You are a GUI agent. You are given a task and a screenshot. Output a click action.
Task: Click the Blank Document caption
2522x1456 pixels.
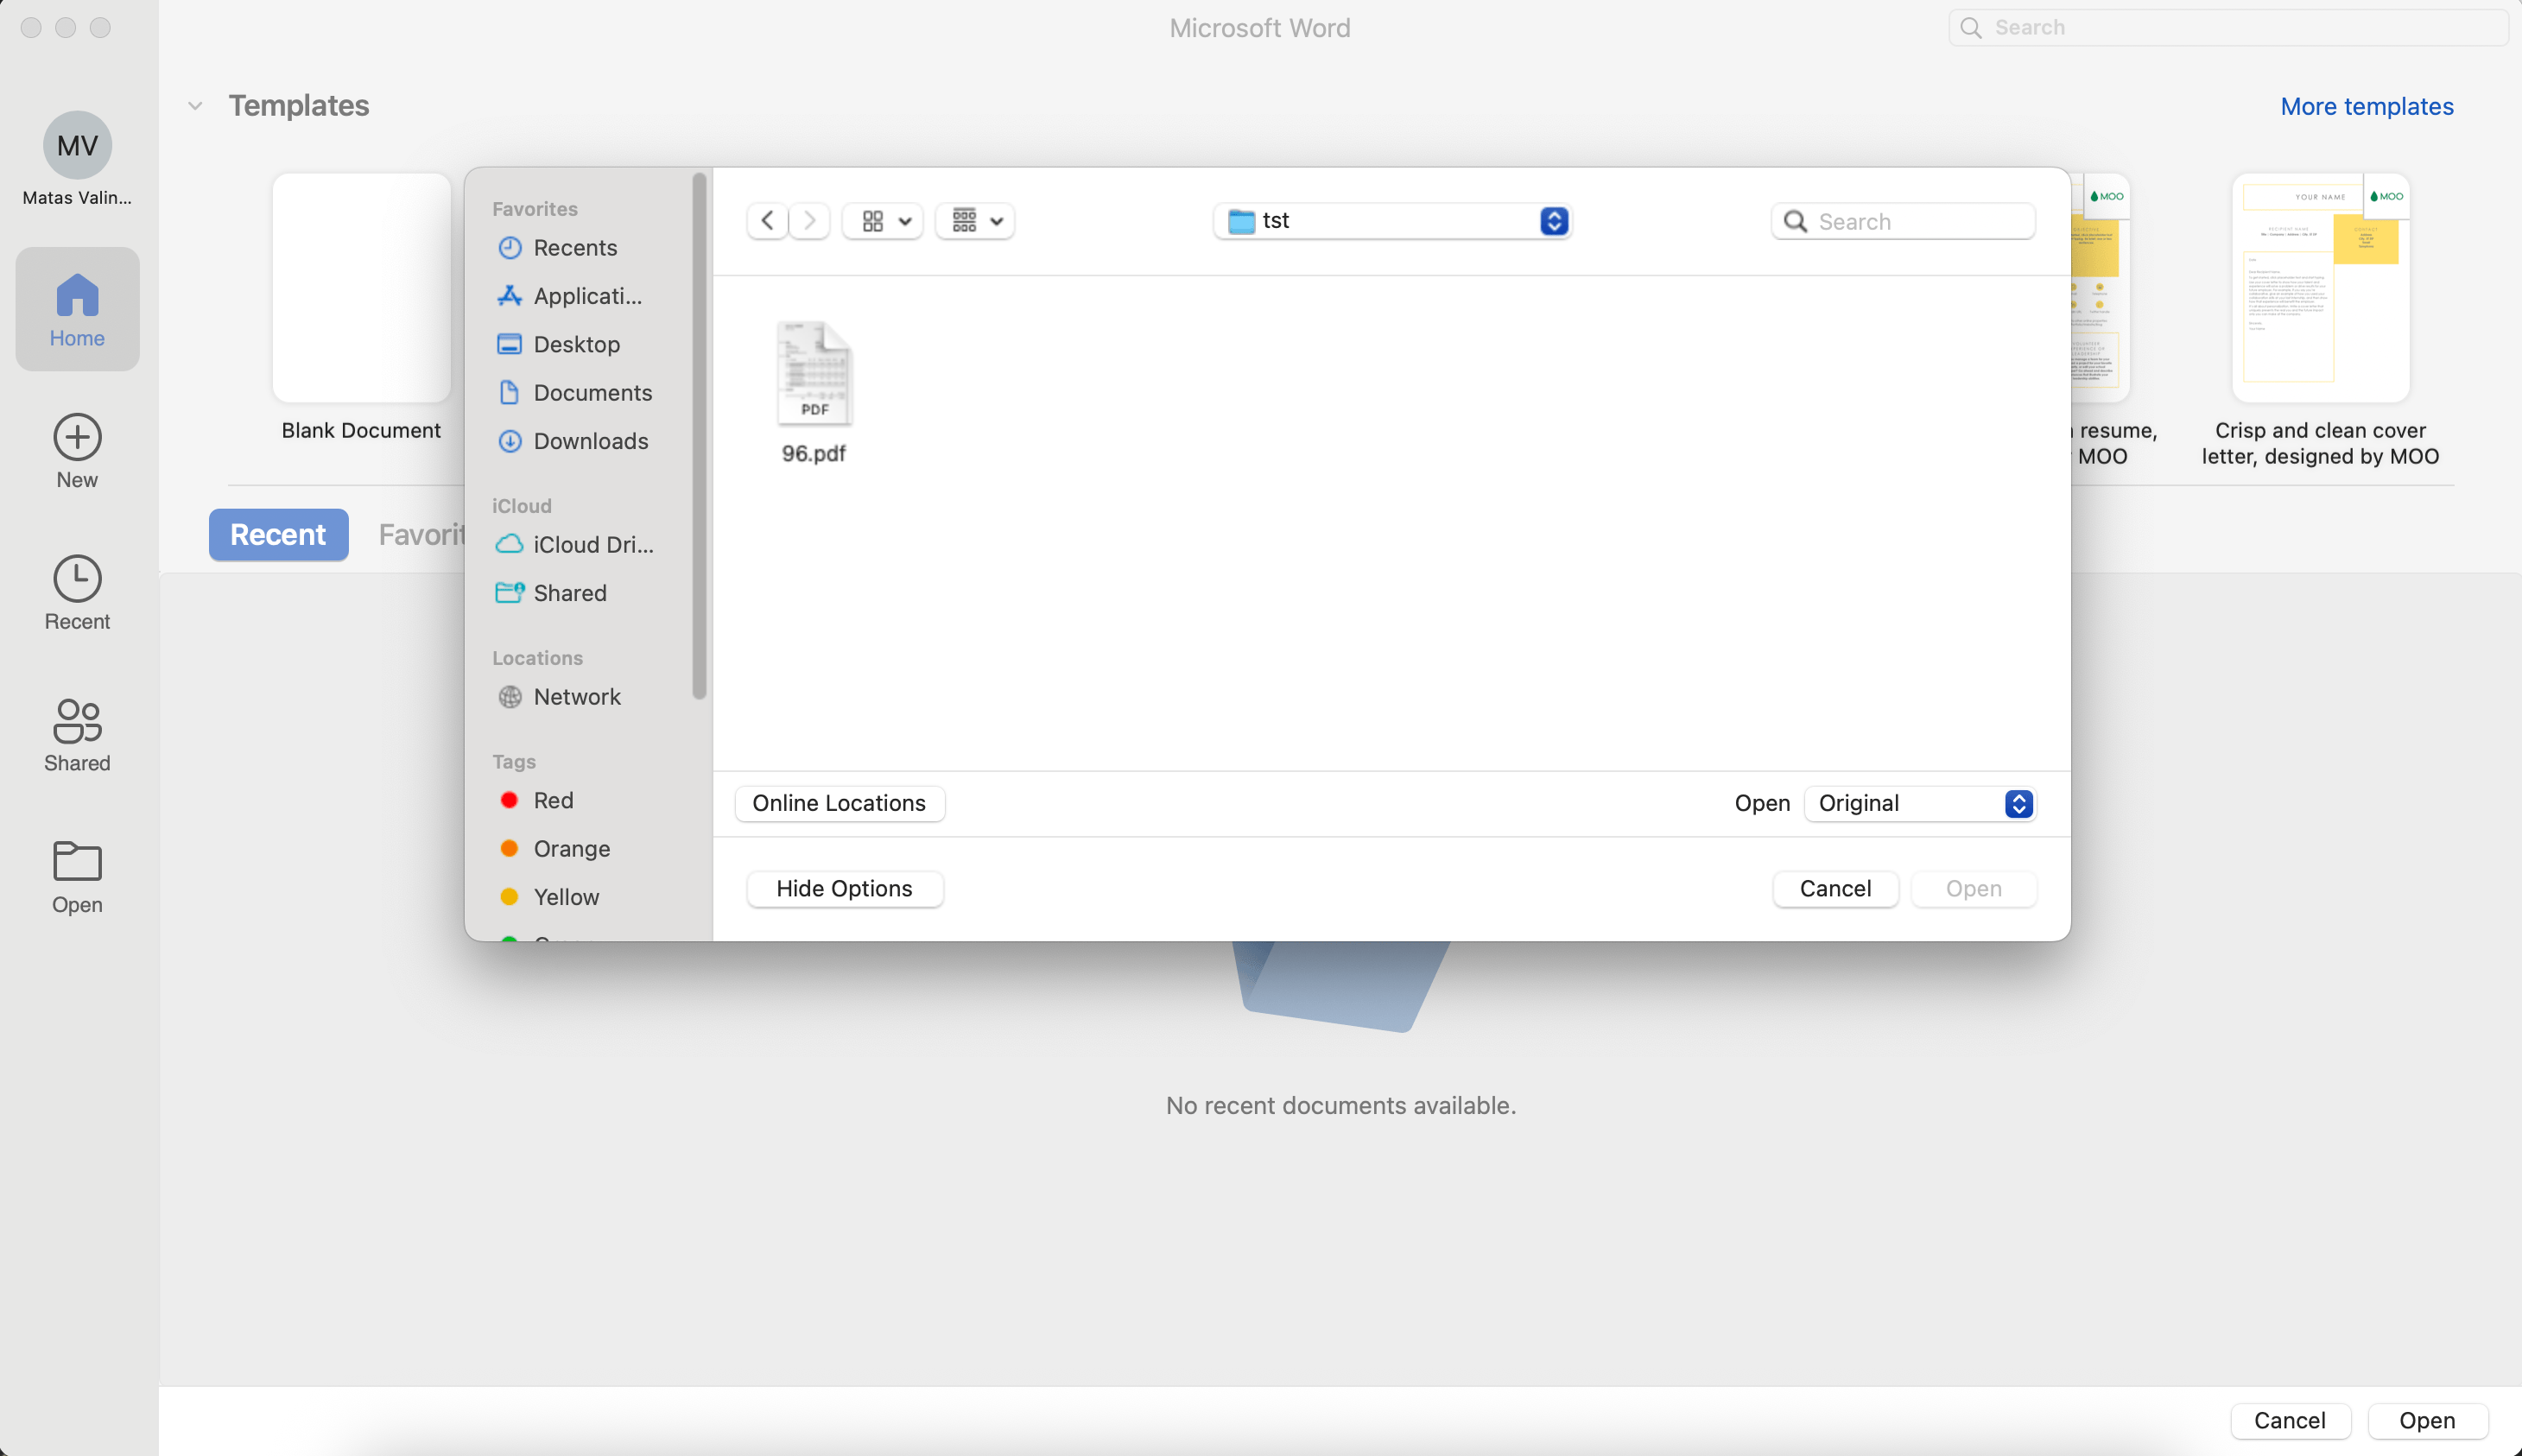point(361,431)
